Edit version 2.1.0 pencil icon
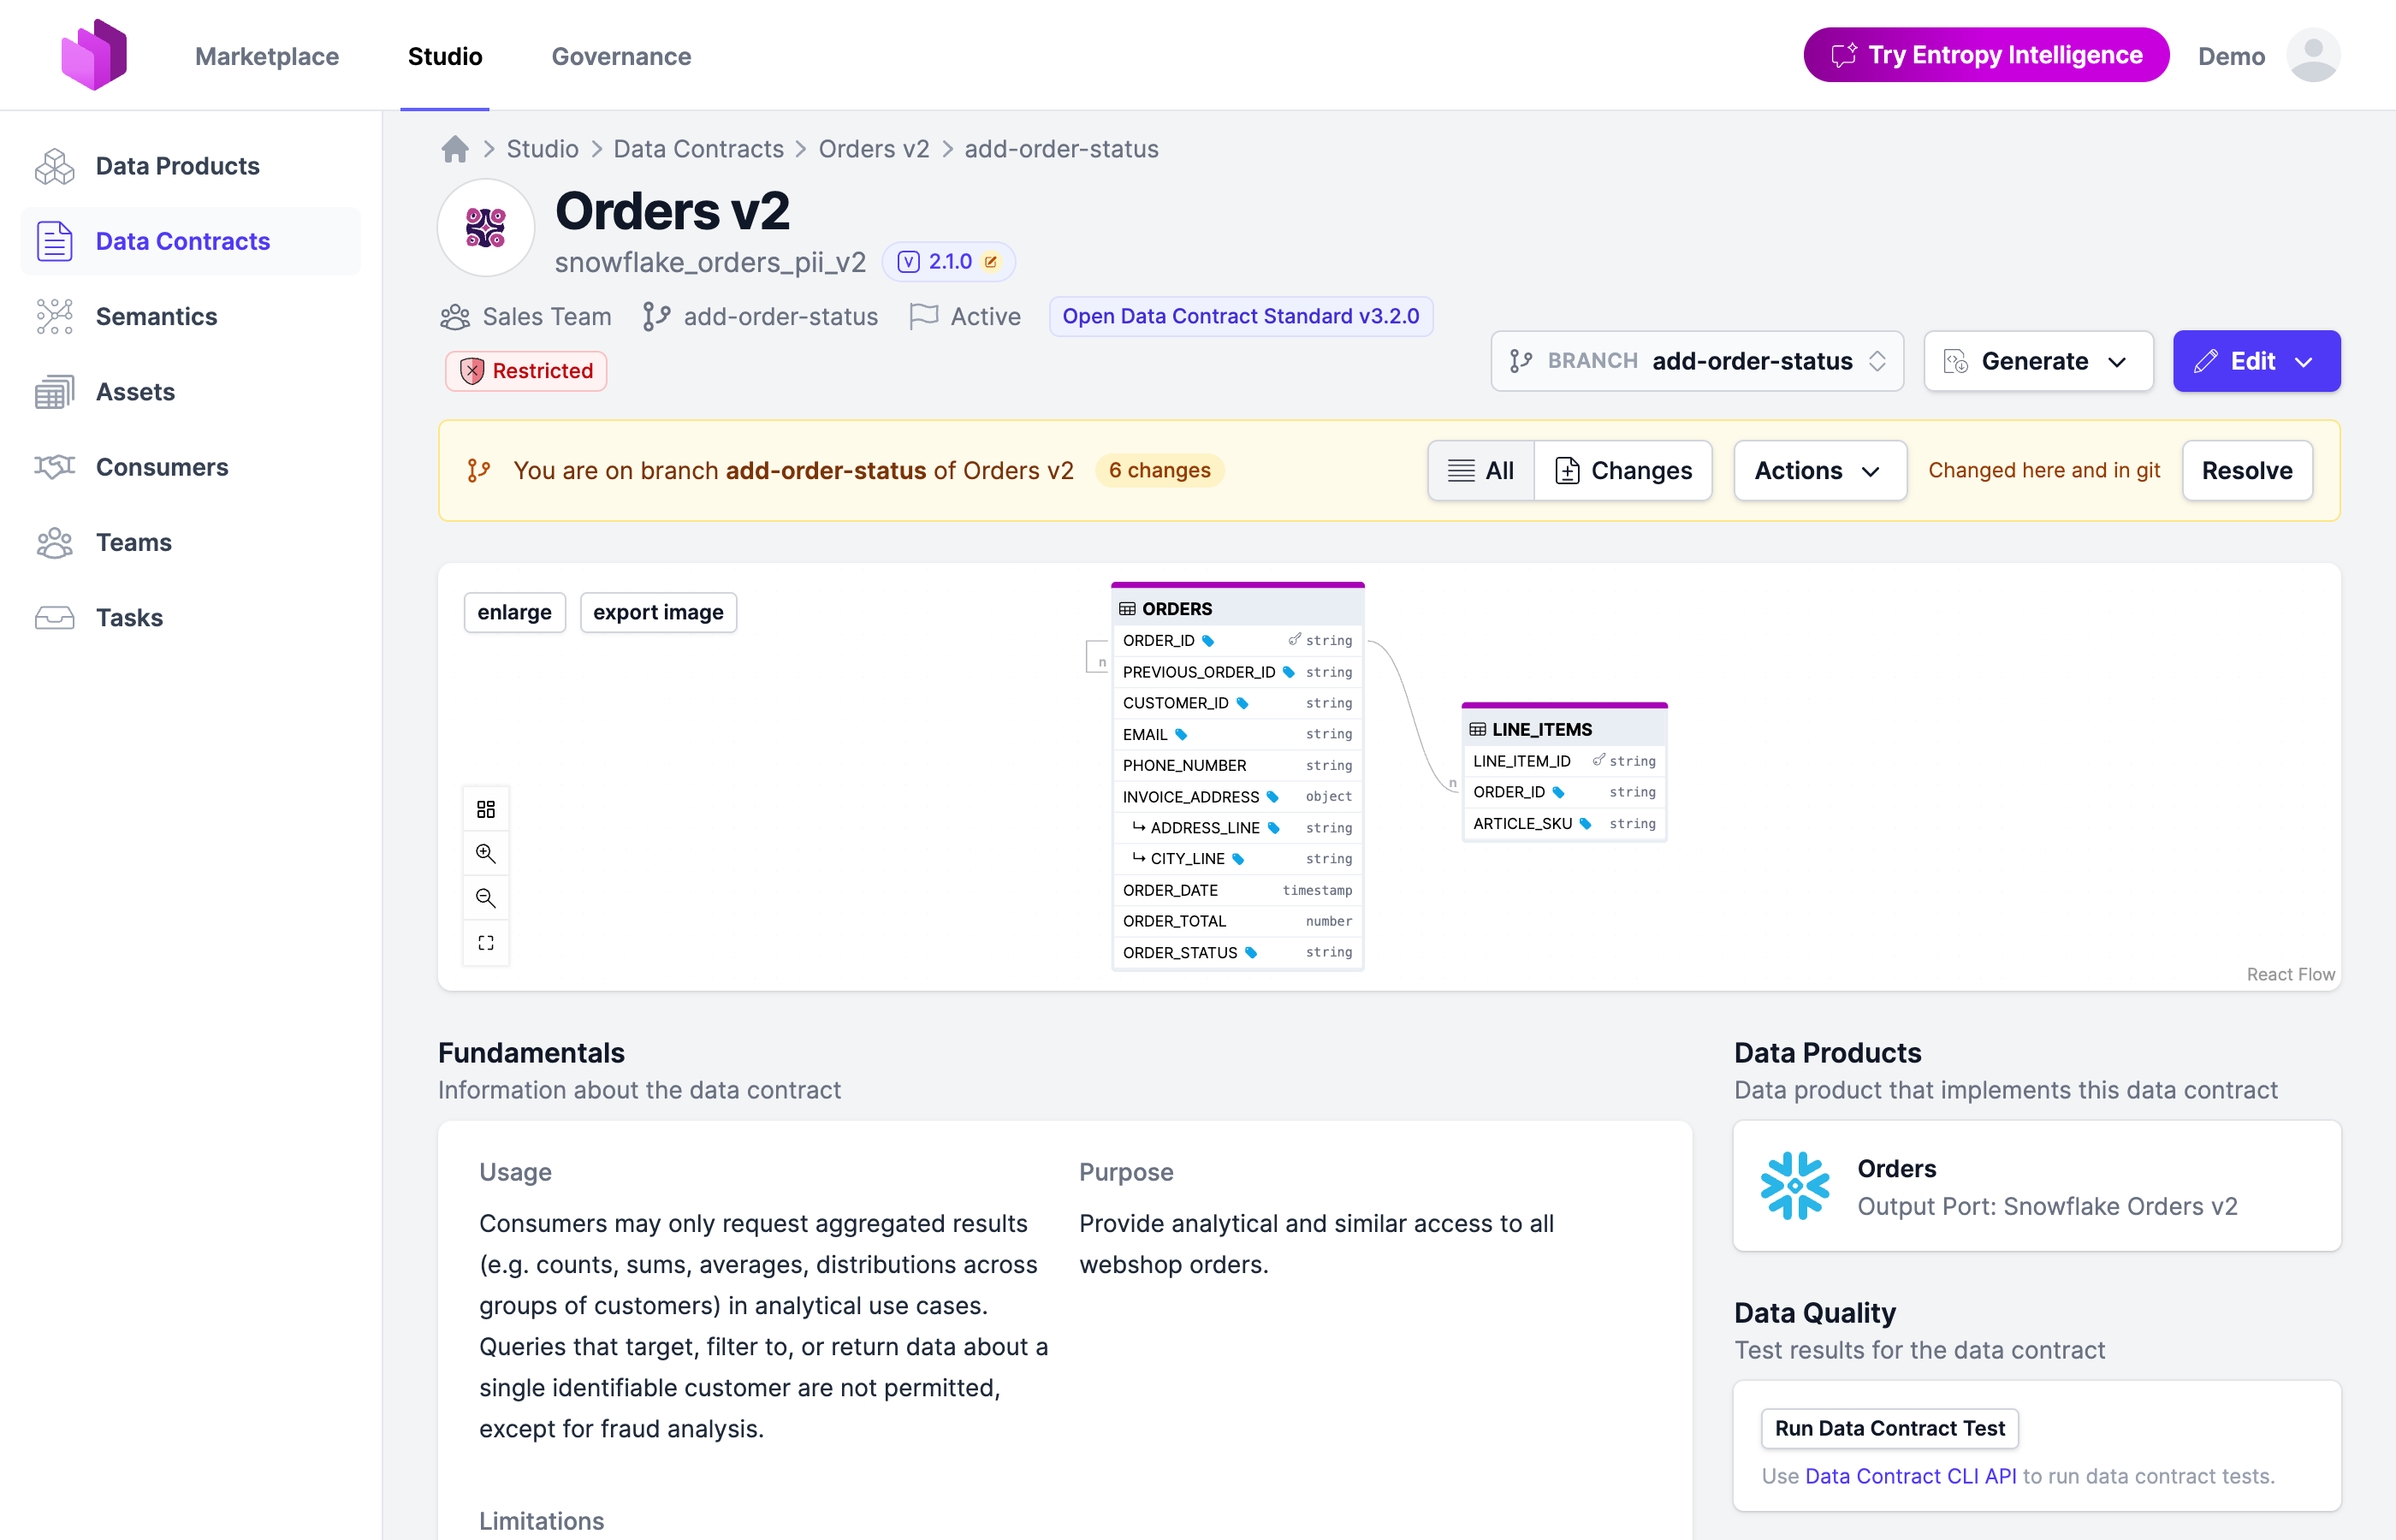2396x1540 pixels. [x=991, y=262]
